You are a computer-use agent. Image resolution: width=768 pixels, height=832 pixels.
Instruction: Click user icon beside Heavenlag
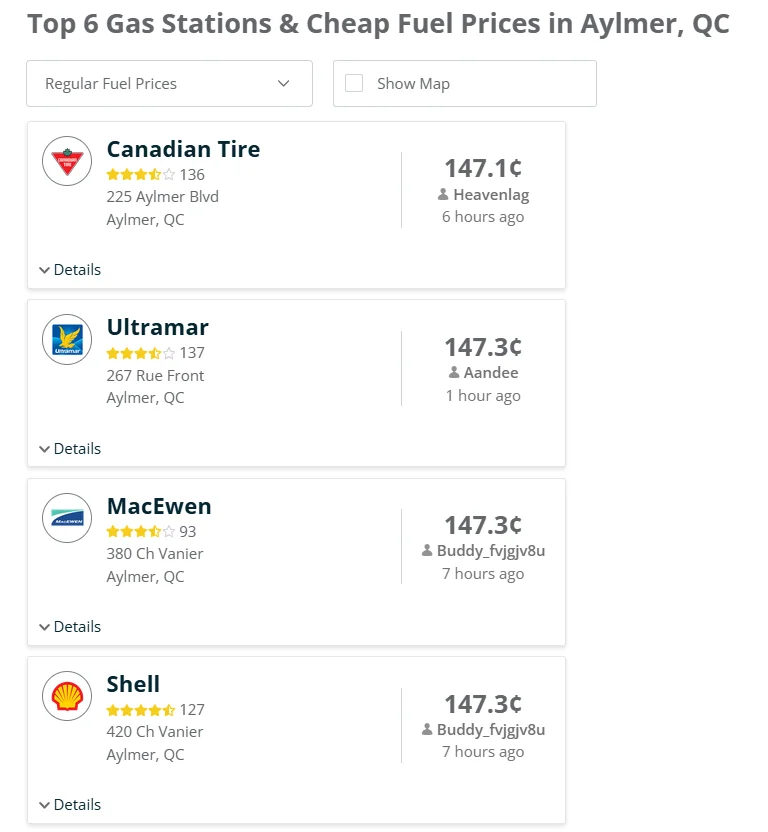pos(443,195)
